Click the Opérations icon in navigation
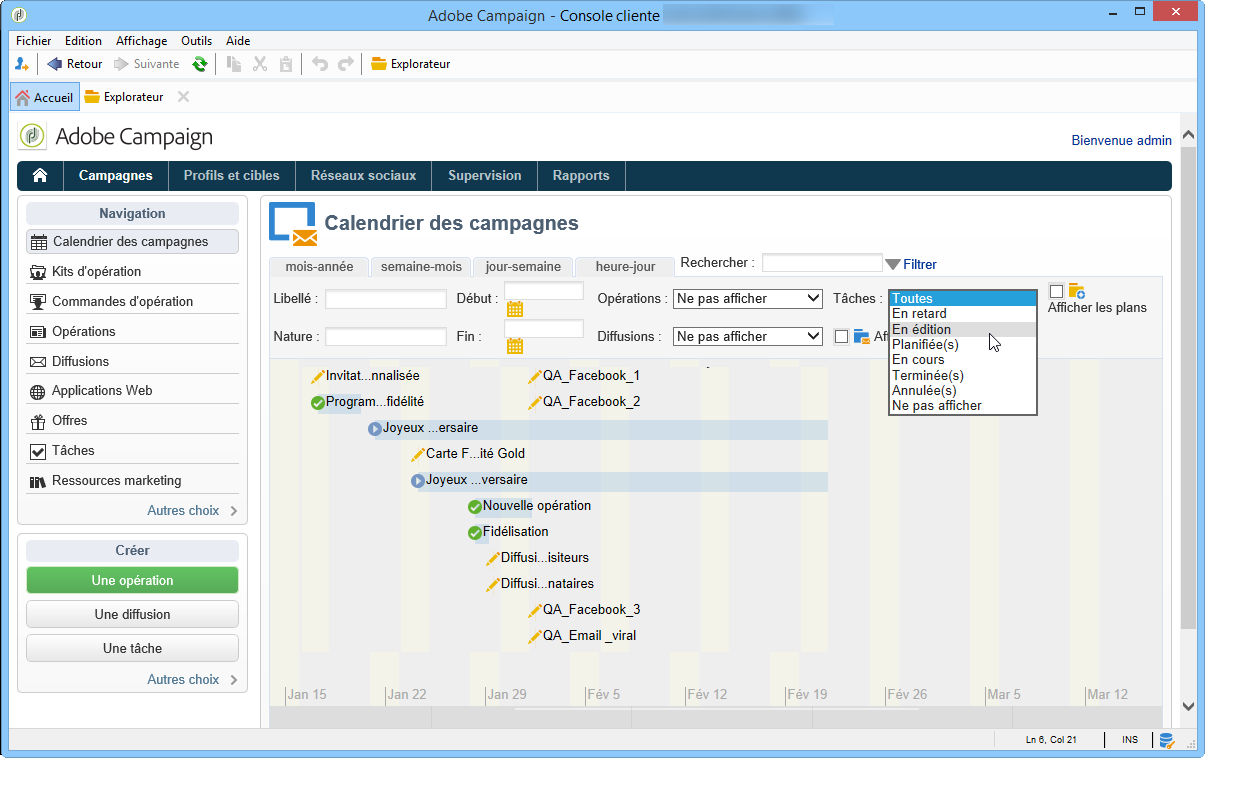 (38, 332)
